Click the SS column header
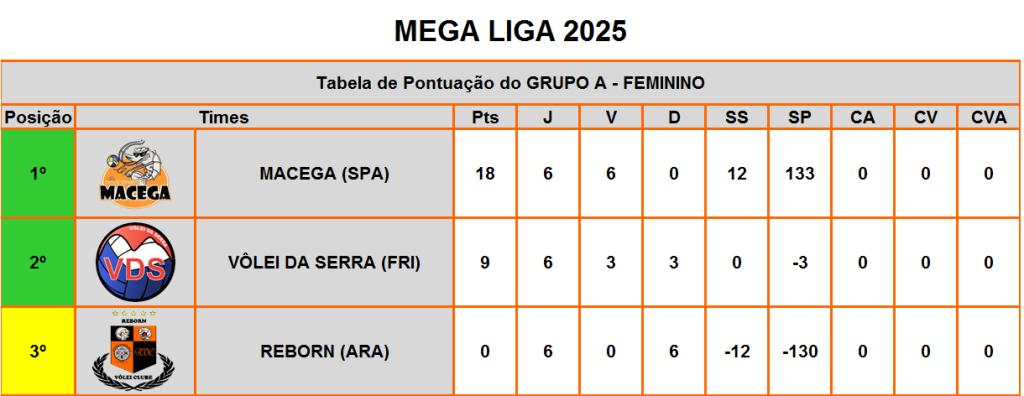Image resolution: width=1024 pixels, height=396 pixels. pyautogui.click(x=737, y=118)
